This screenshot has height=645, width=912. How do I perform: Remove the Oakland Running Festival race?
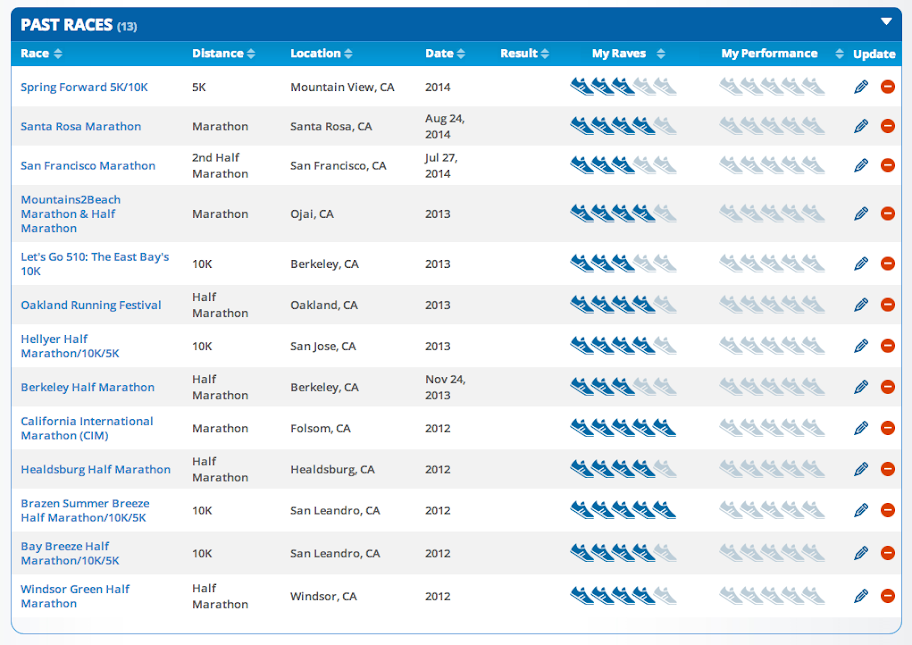tap(888, 304)
